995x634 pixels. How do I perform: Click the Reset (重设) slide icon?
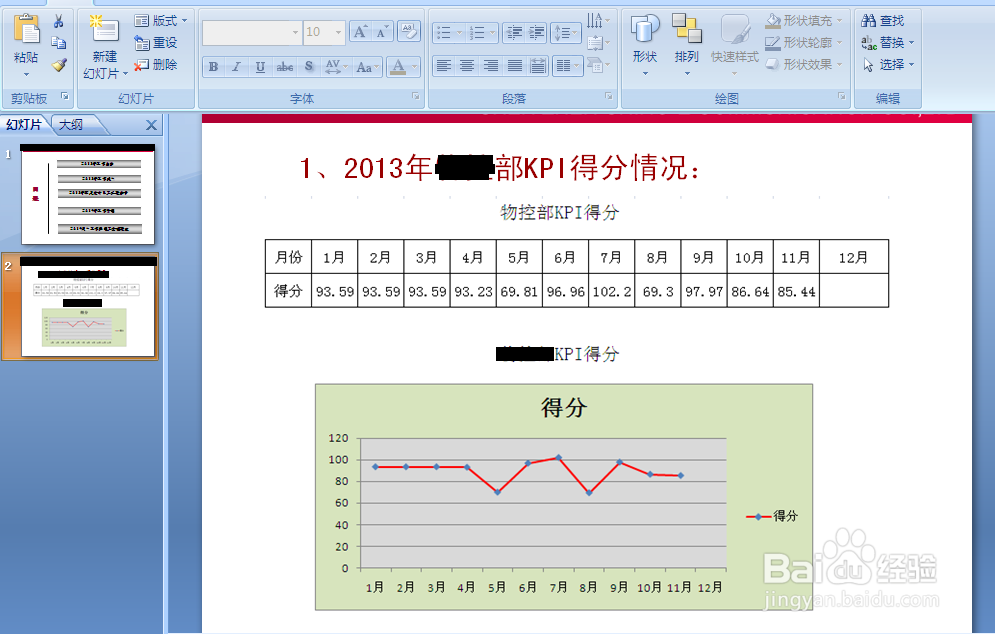(155, 42)
